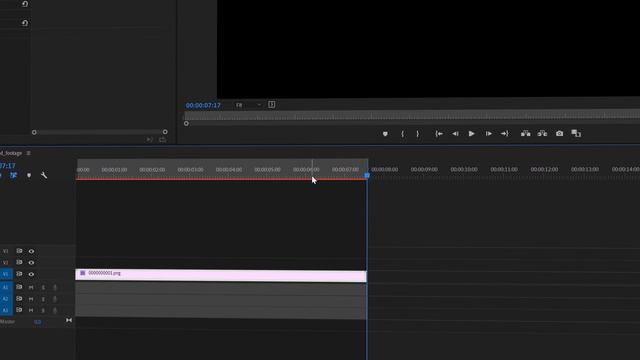Click the 00:00:03:00 mark on timeline ruler
This screenshot has height=360, width=640.
click(190, 169)
